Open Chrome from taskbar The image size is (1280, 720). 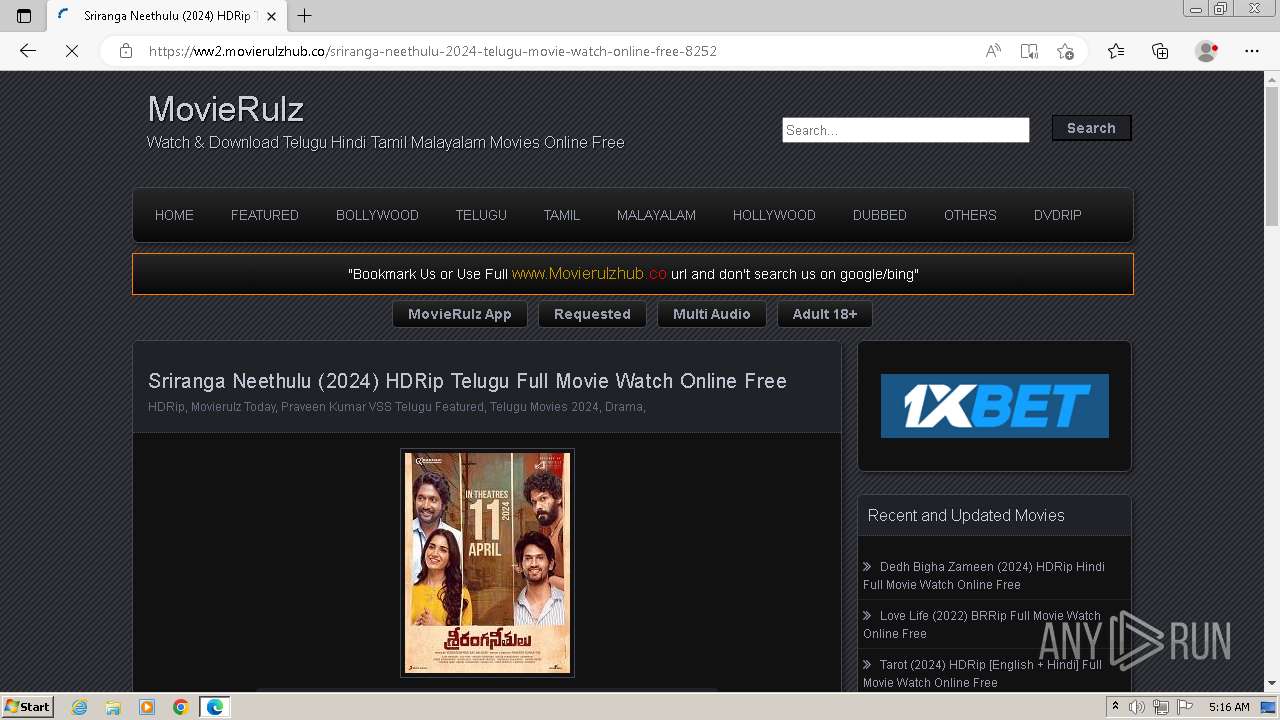pos(181,707)
